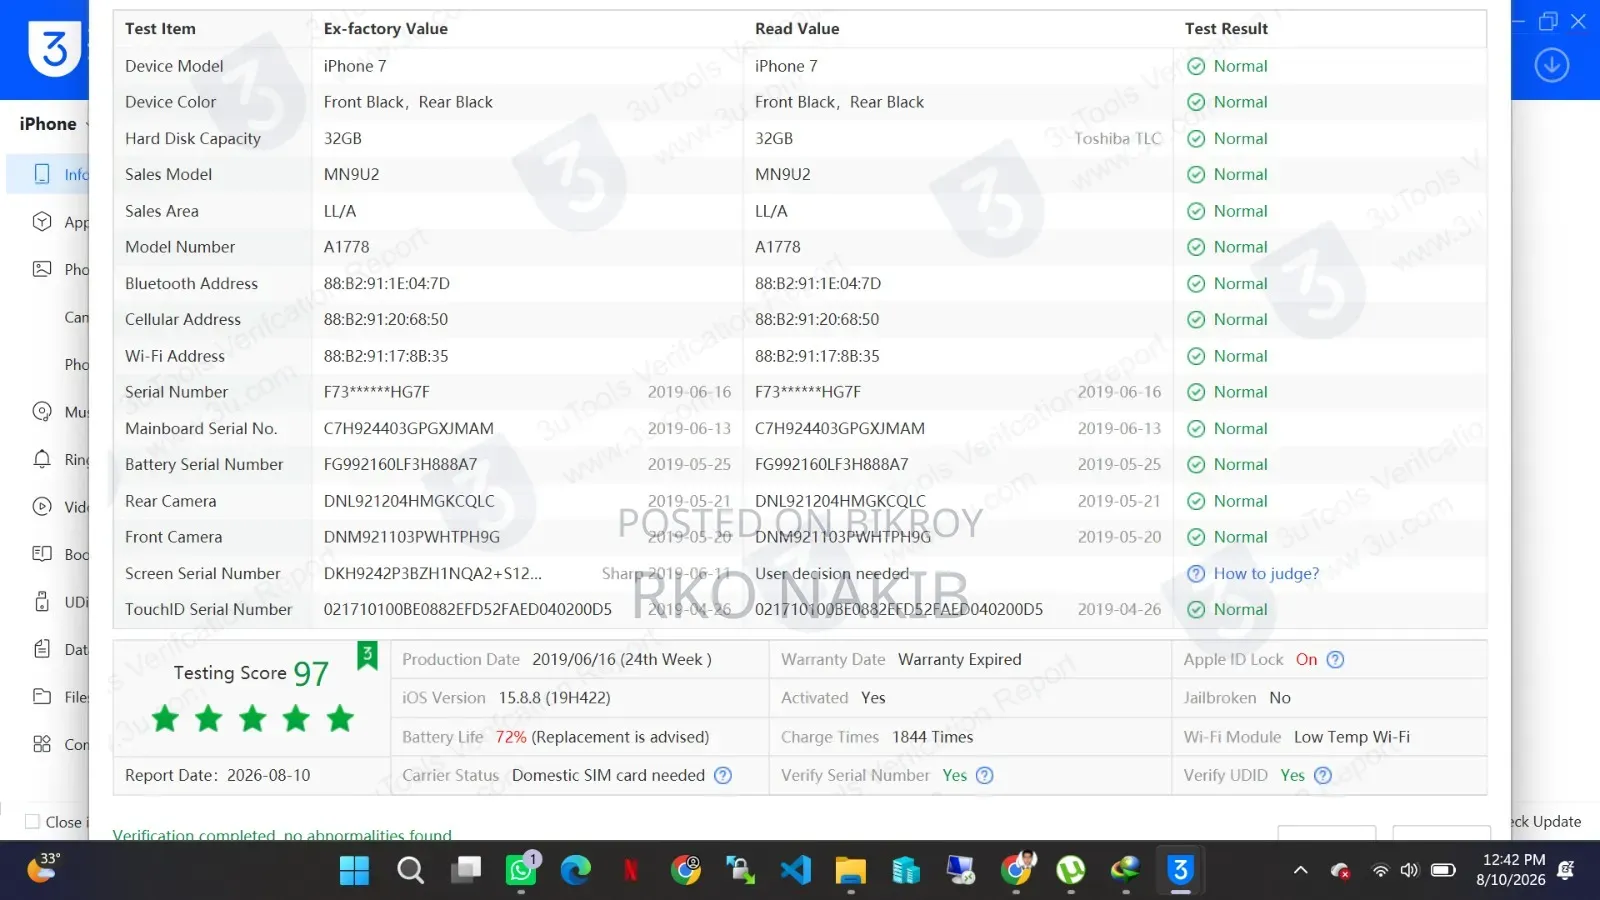Click the Warranty Expired text

(x=960, y=660)
